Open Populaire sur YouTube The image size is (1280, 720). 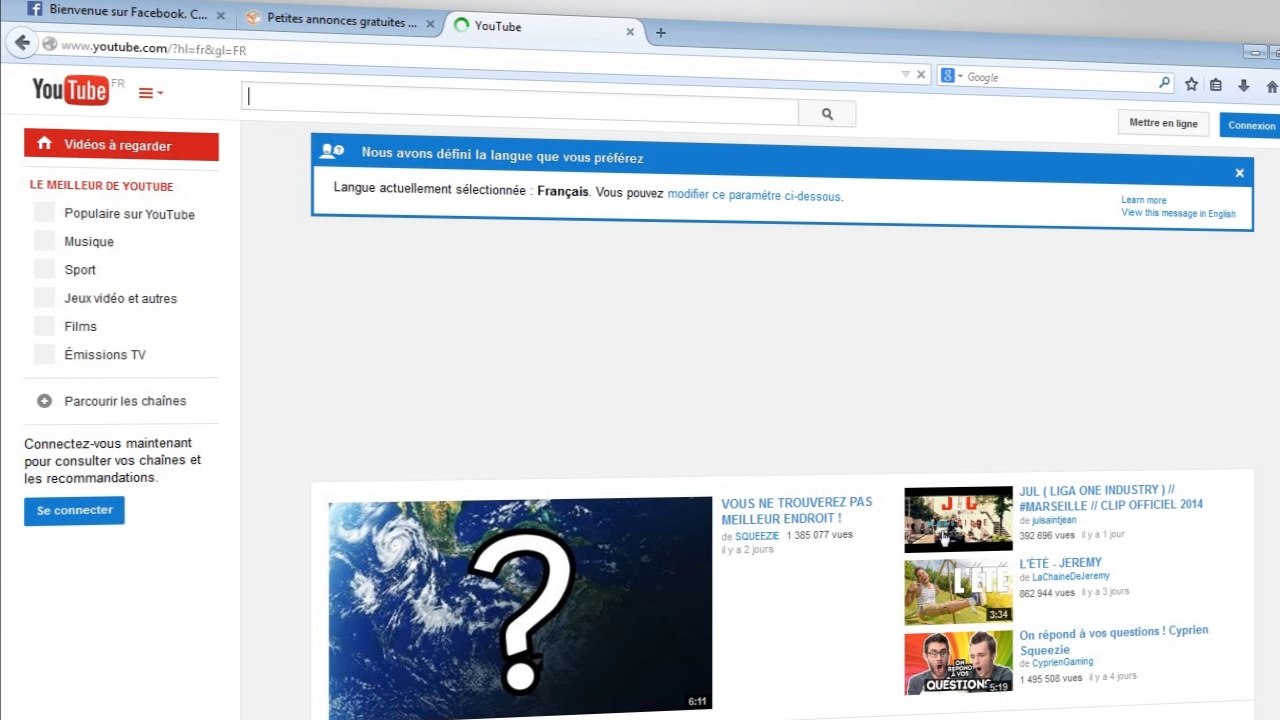point(129,214)
